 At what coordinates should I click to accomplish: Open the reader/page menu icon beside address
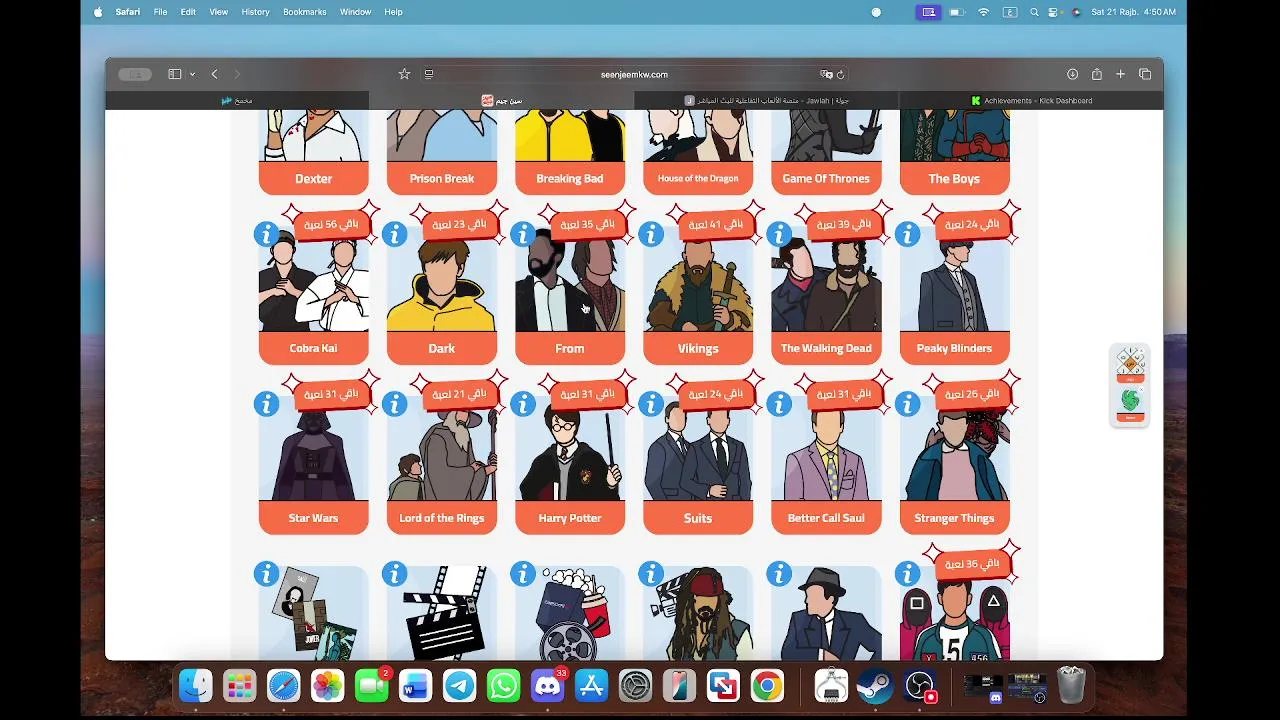(429, 74)
